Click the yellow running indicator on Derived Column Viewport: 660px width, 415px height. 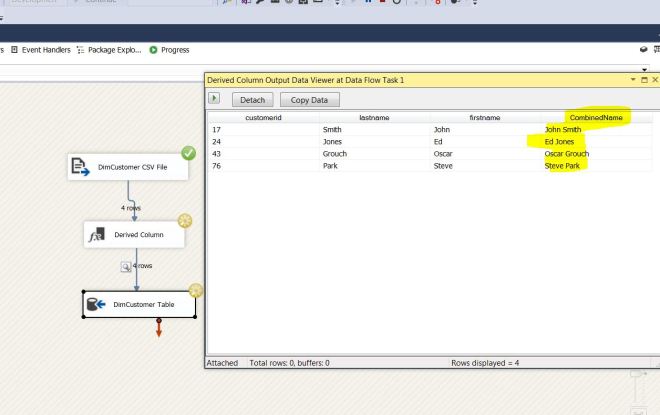[x=184, y=221]
